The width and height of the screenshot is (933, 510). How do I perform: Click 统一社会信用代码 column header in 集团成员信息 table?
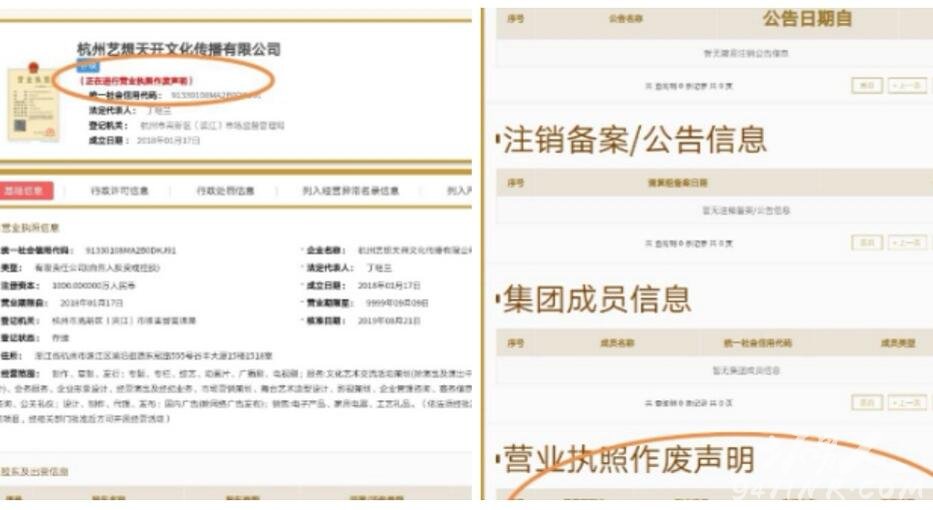(757, 343)
